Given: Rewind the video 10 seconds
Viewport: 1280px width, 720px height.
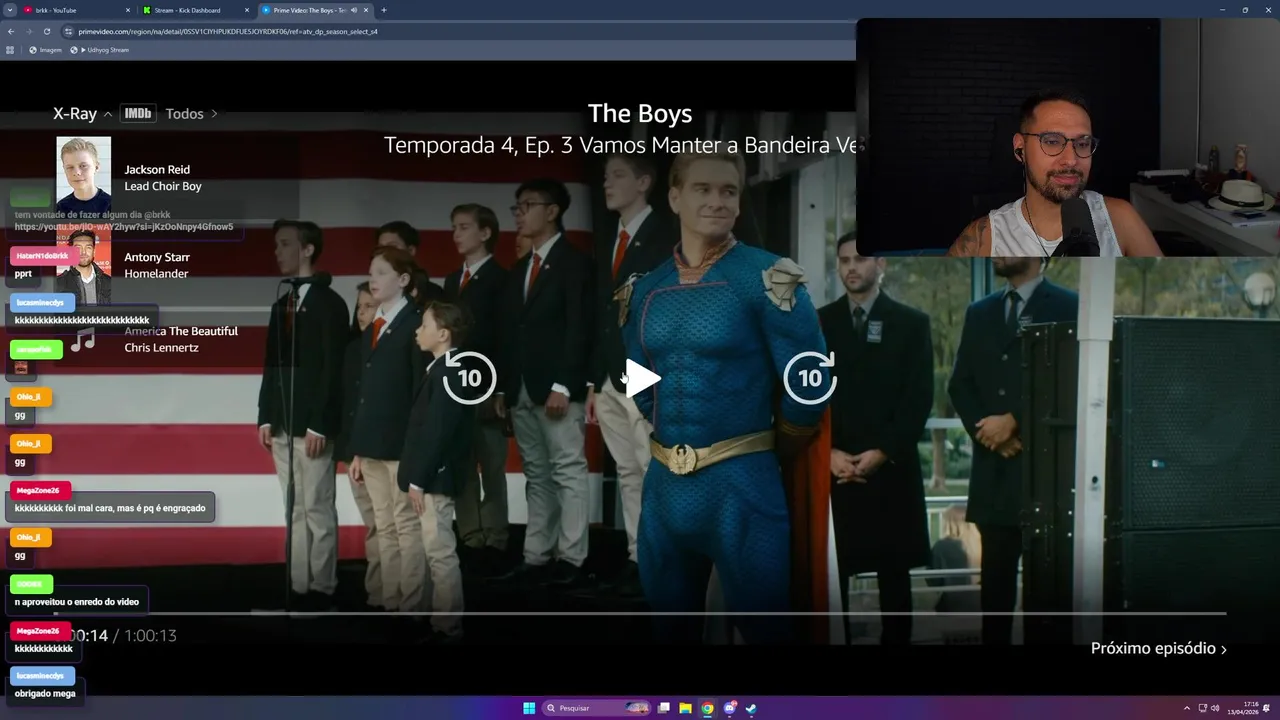Looking at the screenshot, I should point(469,378).
